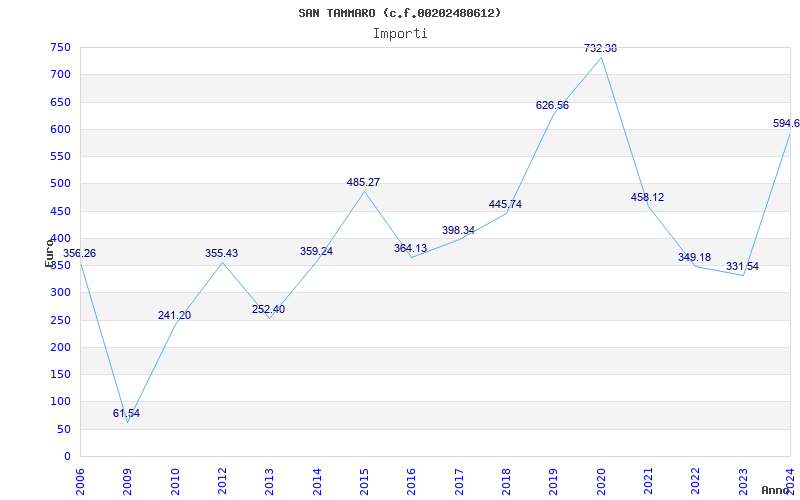Select the 250 y-axis tick label
The height and width of the screenshot is (500, 800).
tap(60, 320)
